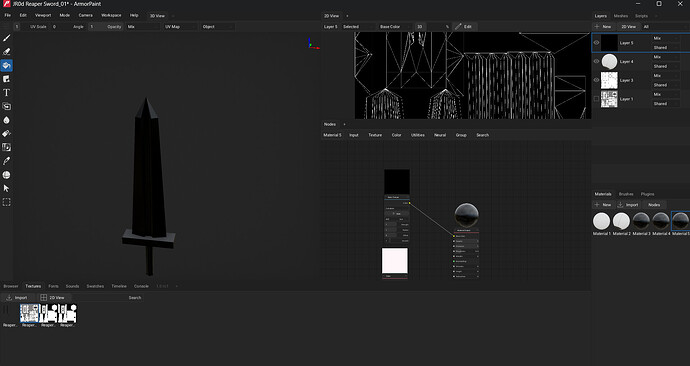Select the Material dashed-square tool

pyautogui.click(x=6, y=202)
